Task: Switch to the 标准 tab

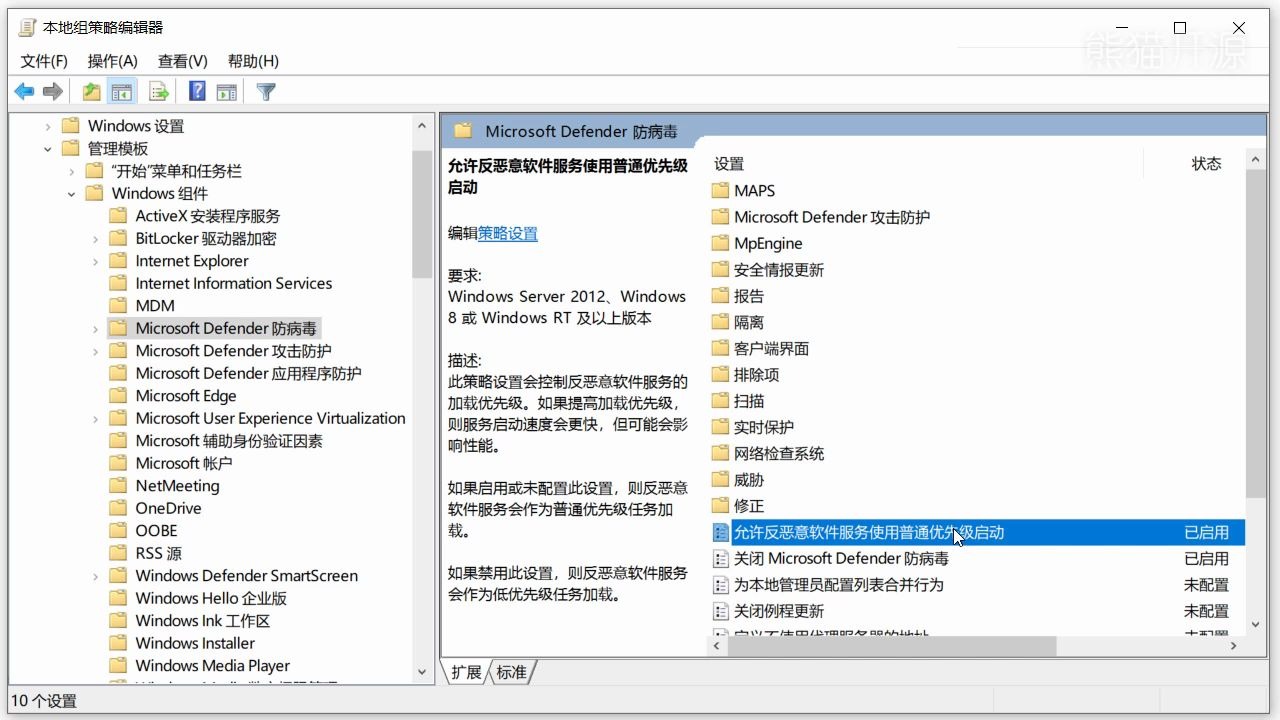Action: pos(511,672)
